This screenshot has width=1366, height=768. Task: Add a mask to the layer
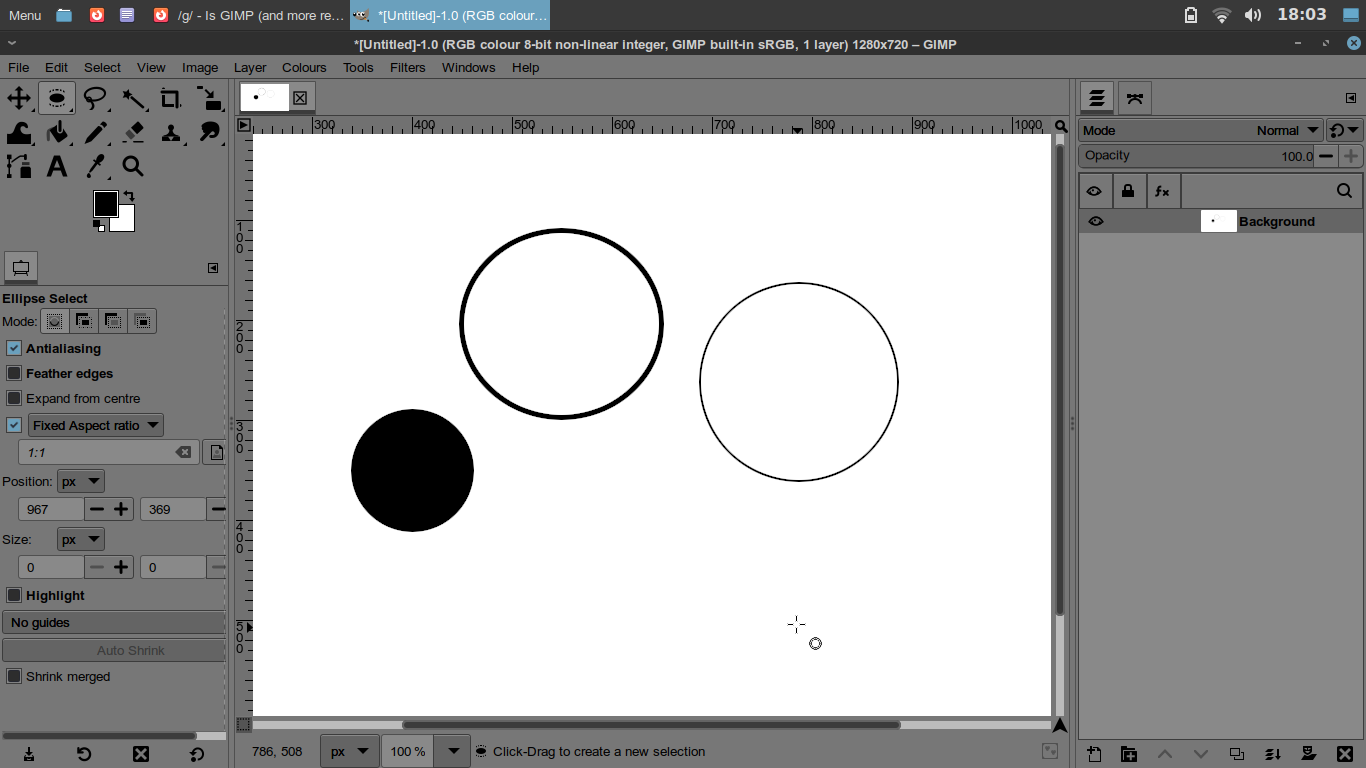pos(1309,754)
